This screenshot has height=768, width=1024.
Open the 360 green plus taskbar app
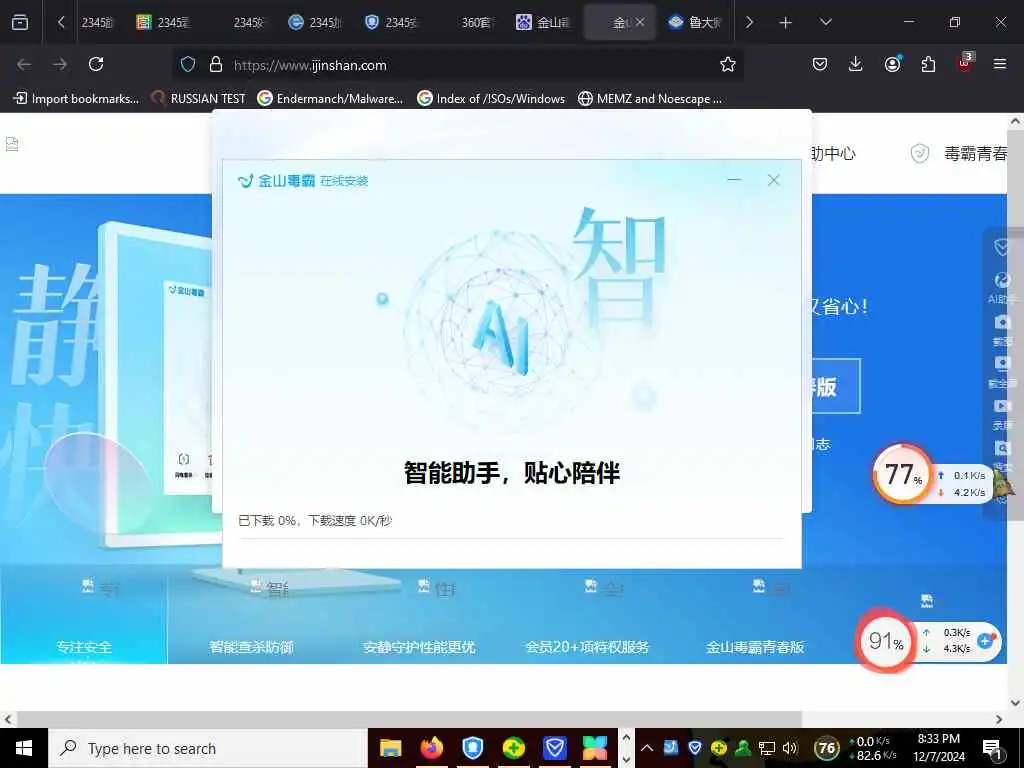(x=514, y=748)
